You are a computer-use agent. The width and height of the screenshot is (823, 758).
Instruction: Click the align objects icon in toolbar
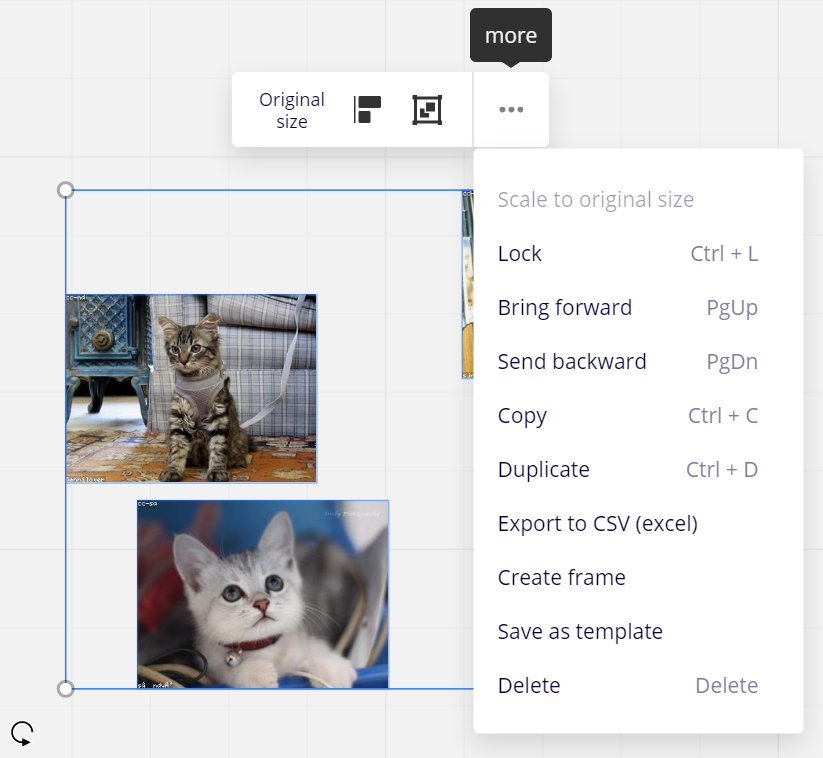click(368, 110)
